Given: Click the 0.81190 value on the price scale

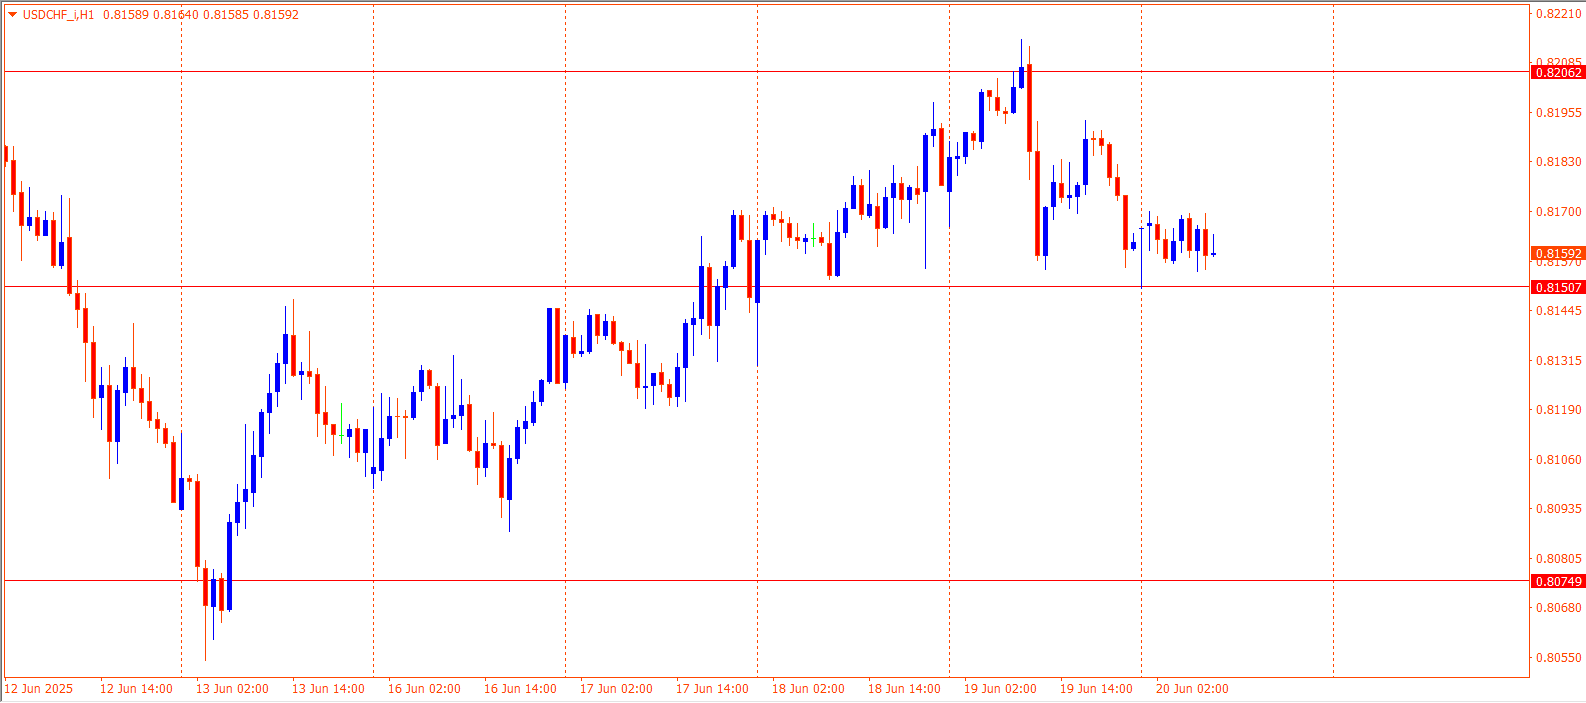Looking at the screenshot, I should [x=1559, y=410].
